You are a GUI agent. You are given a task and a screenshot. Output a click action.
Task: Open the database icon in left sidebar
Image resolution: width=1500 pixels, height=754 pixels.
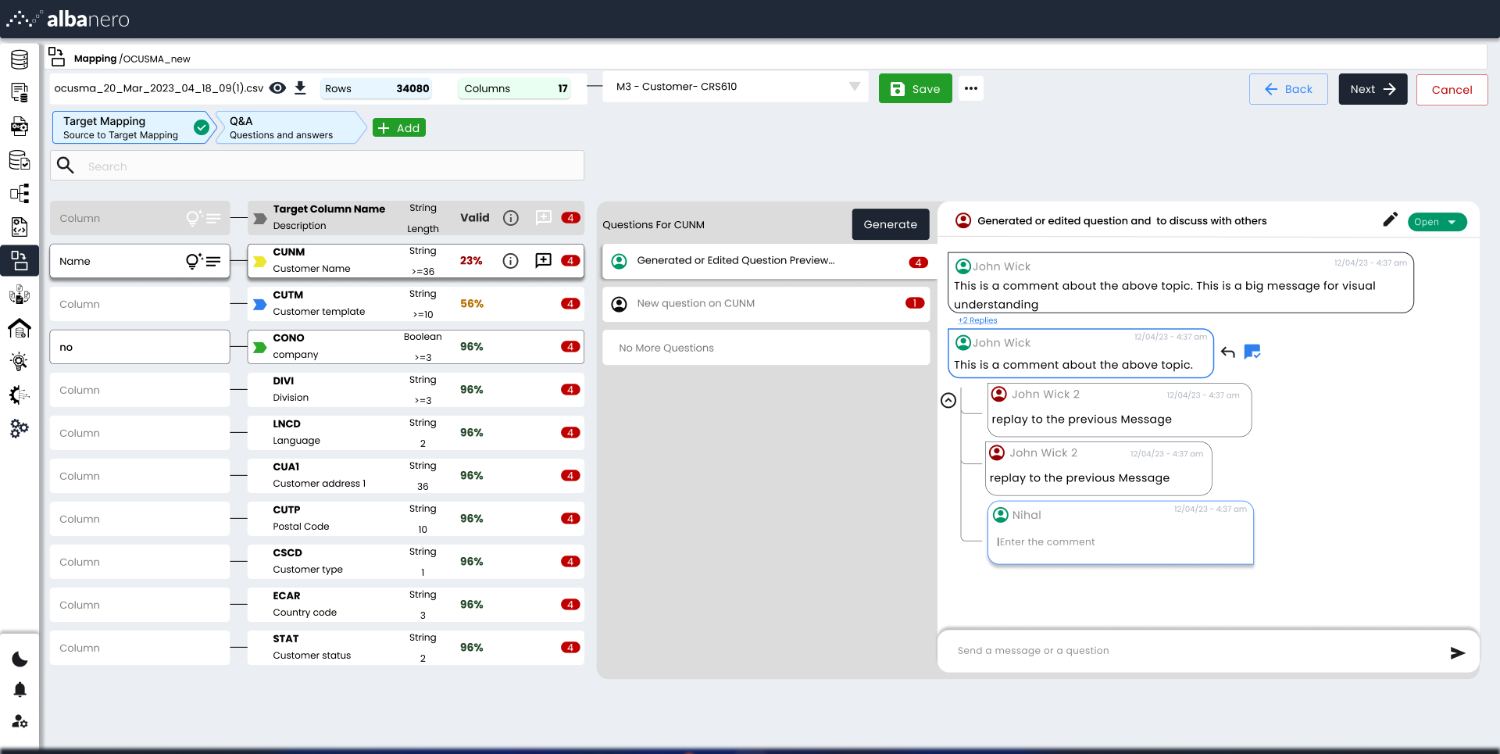(x=19, y=59)
